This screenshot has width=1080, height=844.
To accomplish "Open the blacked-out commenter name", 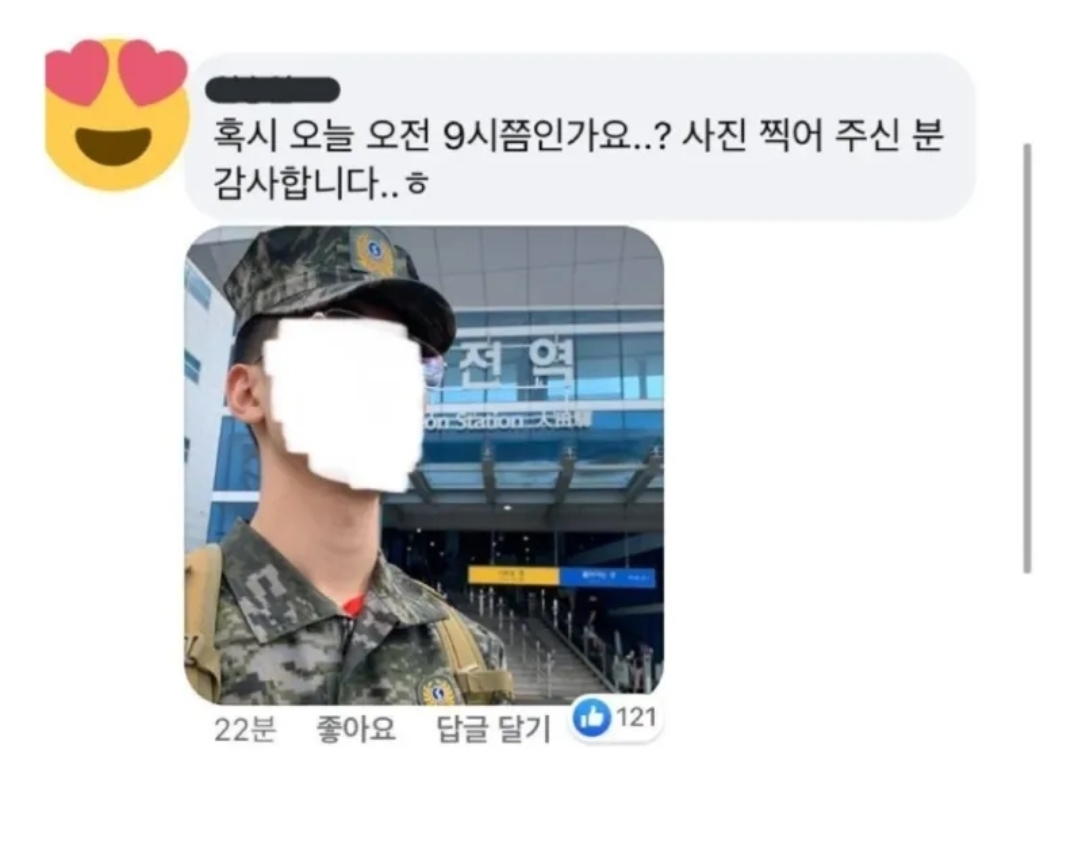I will click(273, 90).
